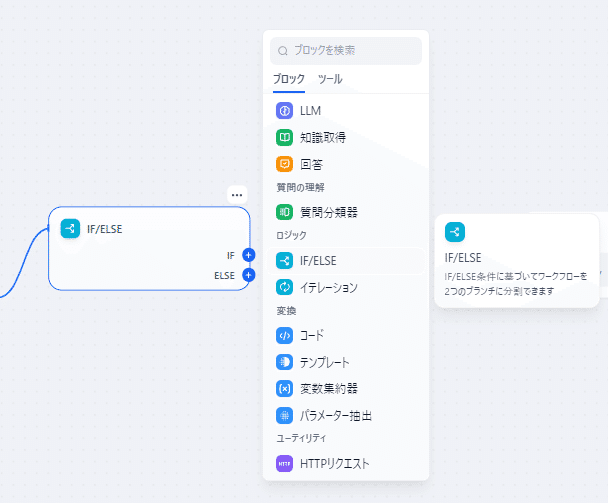Click the IF/ELSE tooltip card icon
This screenshot has height=503, width=608.
(x=455, y=232)
